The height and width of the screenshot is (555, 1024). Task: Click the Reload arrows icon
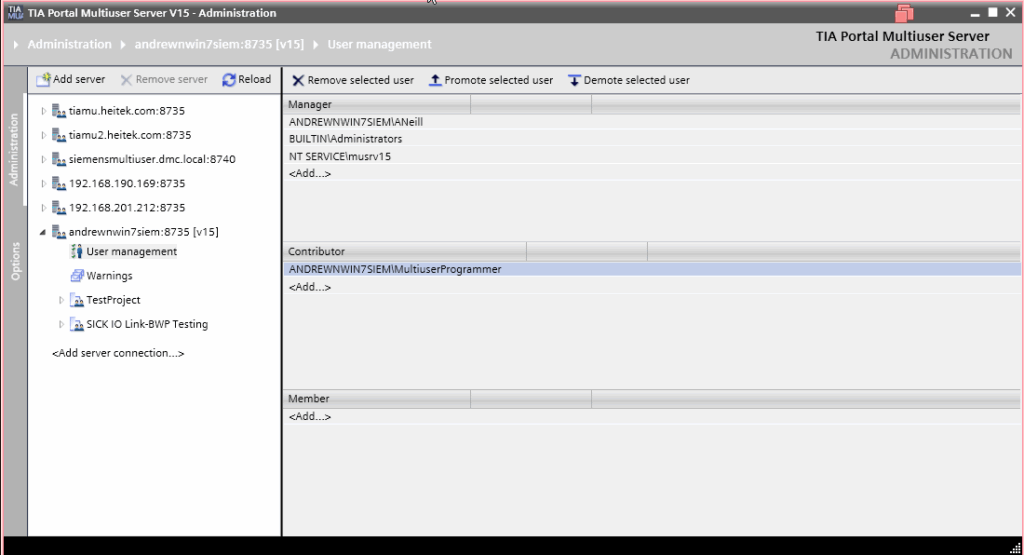(x=229, y=80)
